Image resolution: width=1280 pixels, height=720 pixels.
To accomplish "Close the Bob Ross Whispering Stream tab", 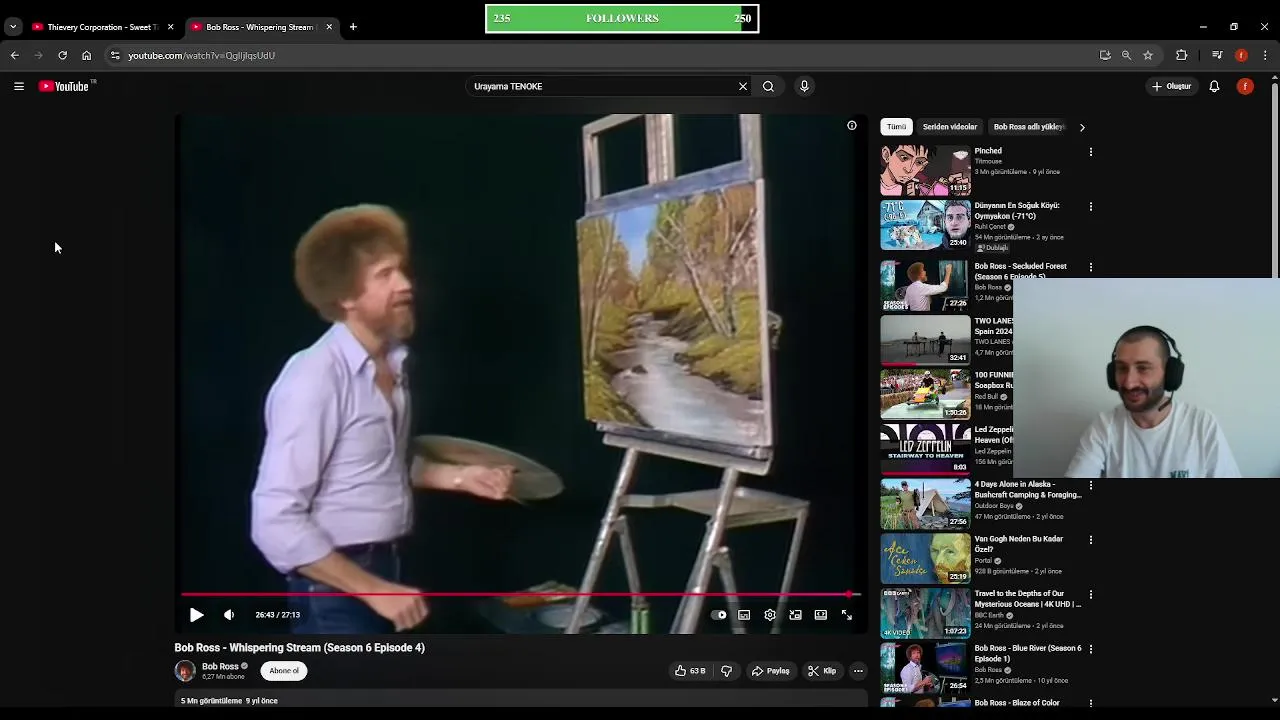I will [329, 27].
